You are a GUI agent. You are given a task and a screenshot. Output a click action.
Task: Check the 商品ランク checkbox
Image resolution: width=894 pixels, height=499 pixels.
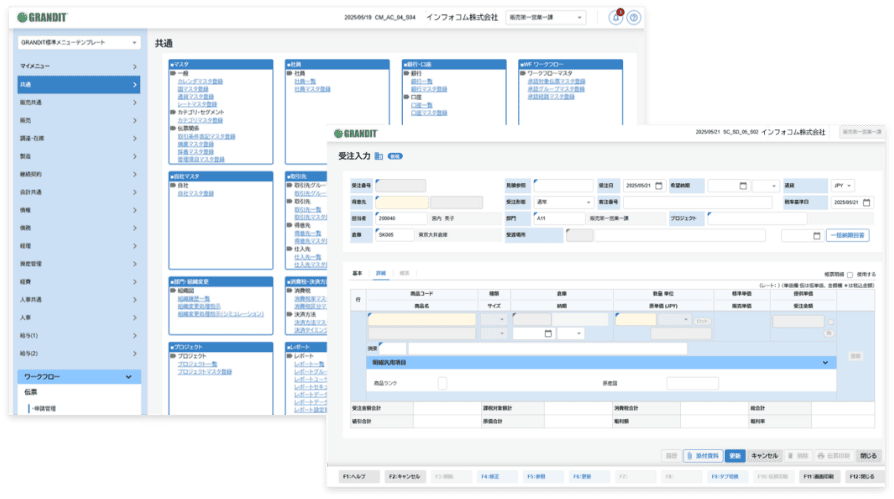[442, 382]
